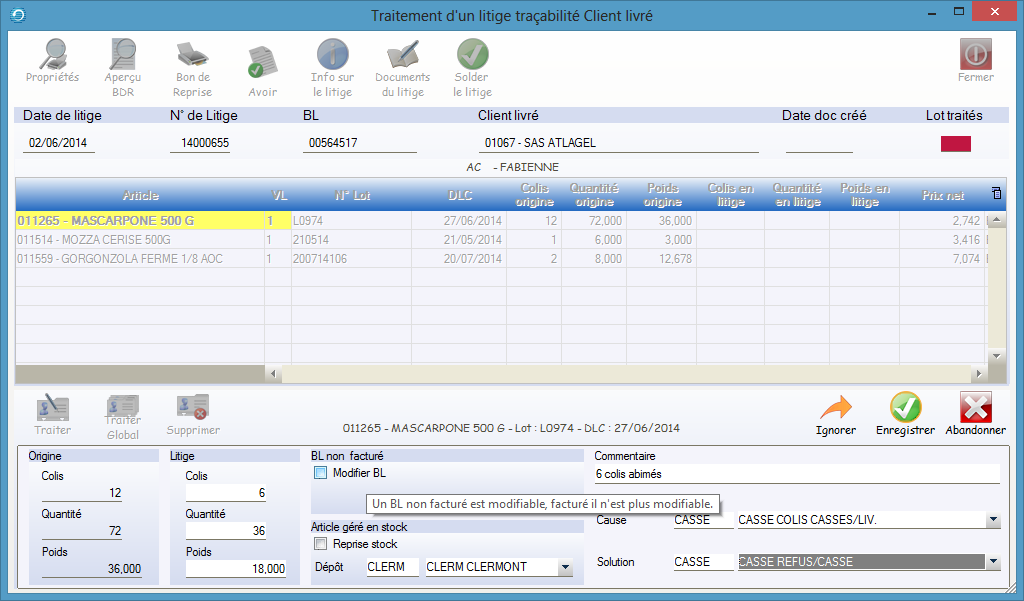Click the Bon de Reprise printer icon
This screenshot has width=1024, height=601.
pos(192,55)
